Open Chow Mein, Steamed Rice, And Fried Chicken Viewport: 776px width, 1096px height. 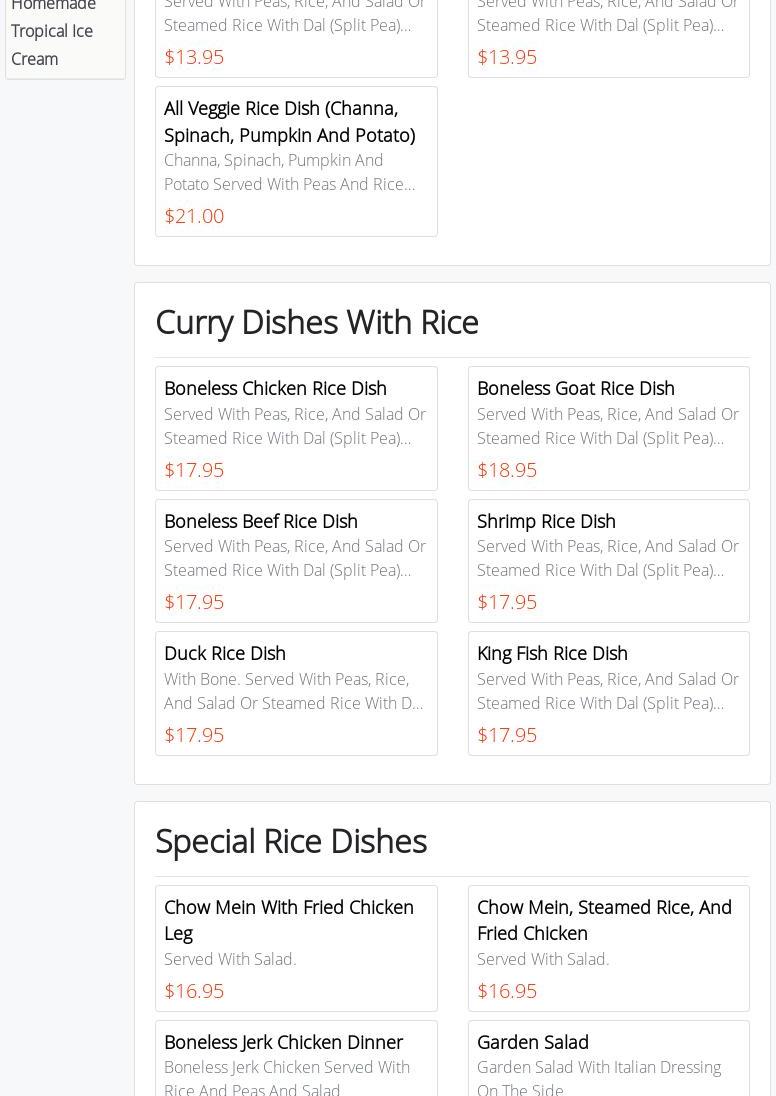click(604, 919)
